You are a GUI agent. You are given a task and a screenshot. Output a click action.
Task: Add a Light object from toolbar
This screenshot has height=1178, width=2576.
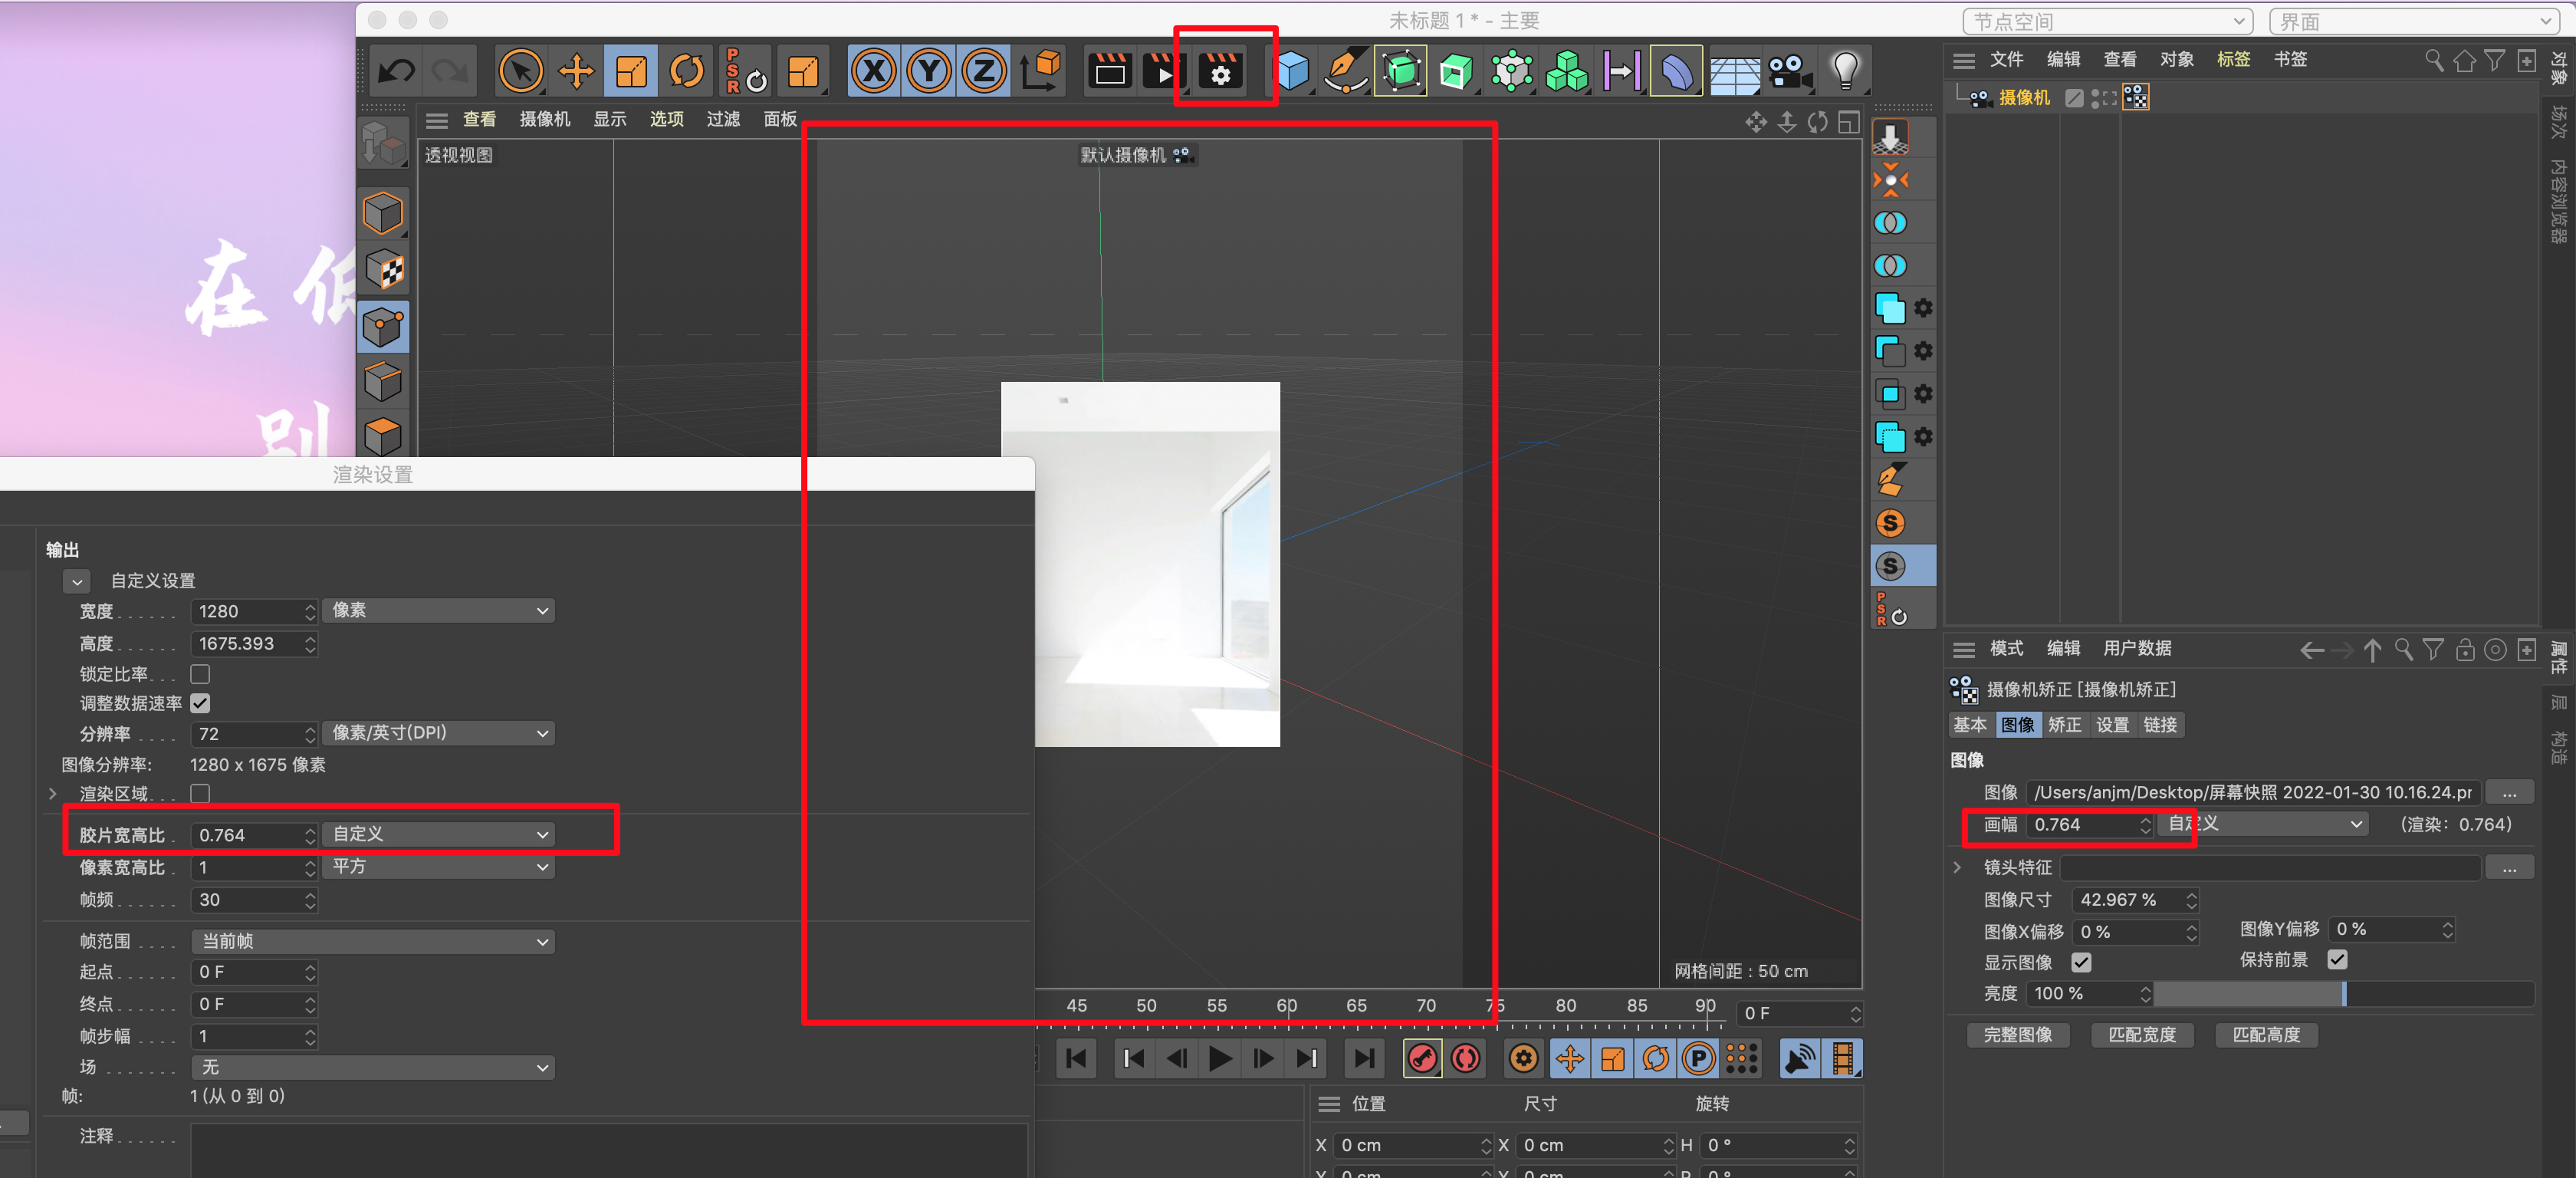(1845, 71)
